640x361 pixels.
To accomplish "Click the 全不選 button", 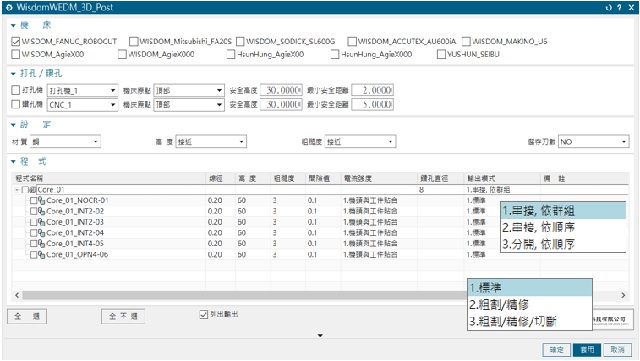I will [x=123, y=316].
